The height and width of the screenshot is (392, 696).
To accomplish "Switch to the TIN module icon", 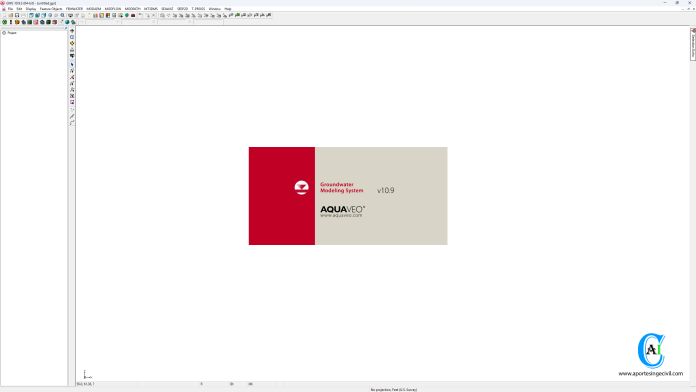I will (x=4, y=22).
